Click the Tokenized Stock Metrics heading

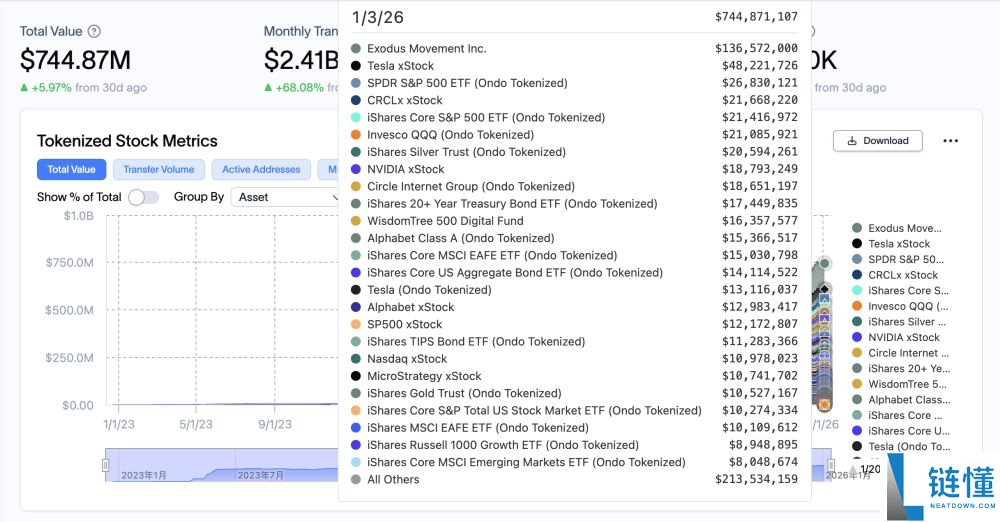click(x=127, y=141)
